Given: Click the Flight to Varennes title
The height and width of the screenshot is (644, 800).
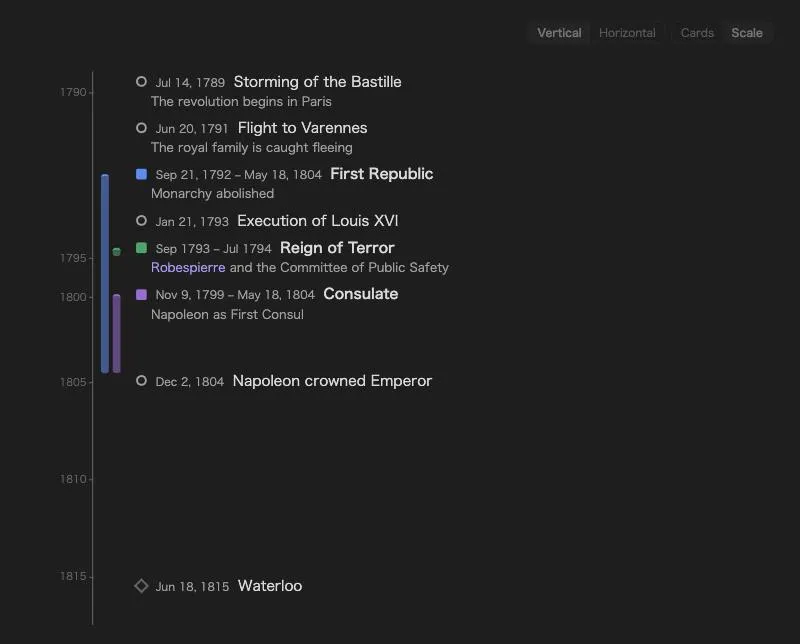Looking at the screenshot, I should (303, 128).
